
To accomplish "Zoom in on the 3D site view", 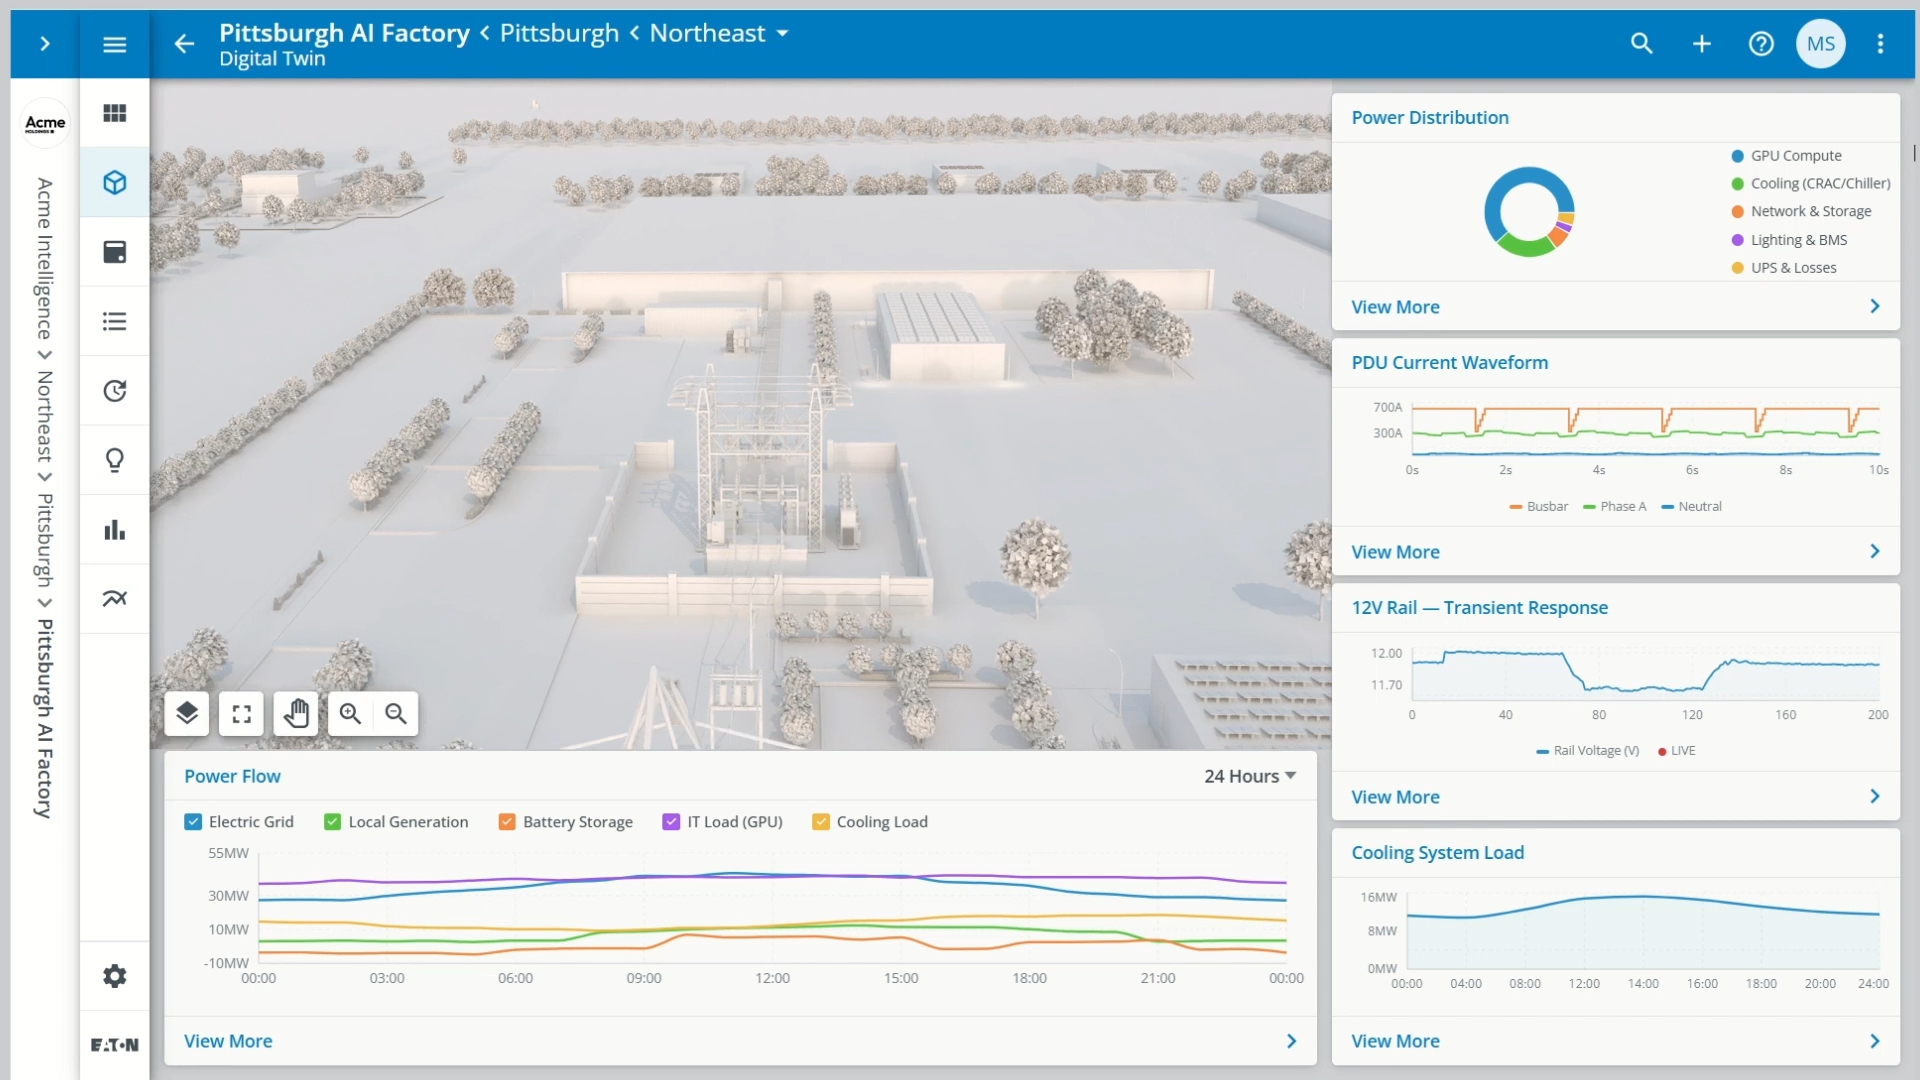I will click(350, 714).
